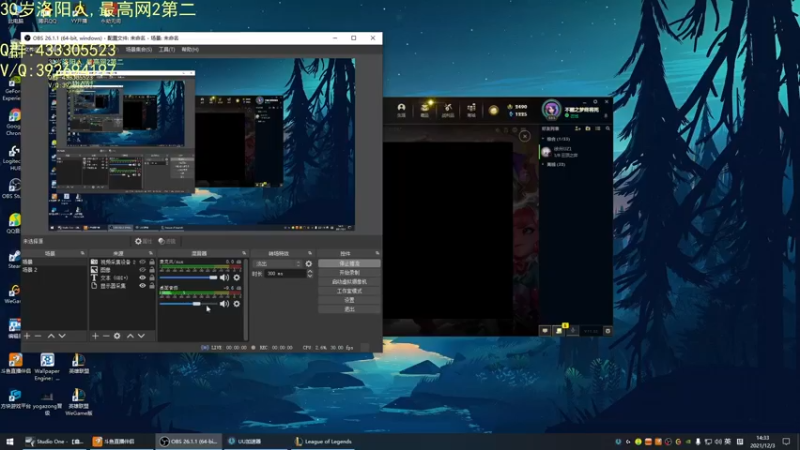The width and height of the screenshot is (800, 450).
Task: Increase transition duration with the up arrow
Action: coord(310,271)
